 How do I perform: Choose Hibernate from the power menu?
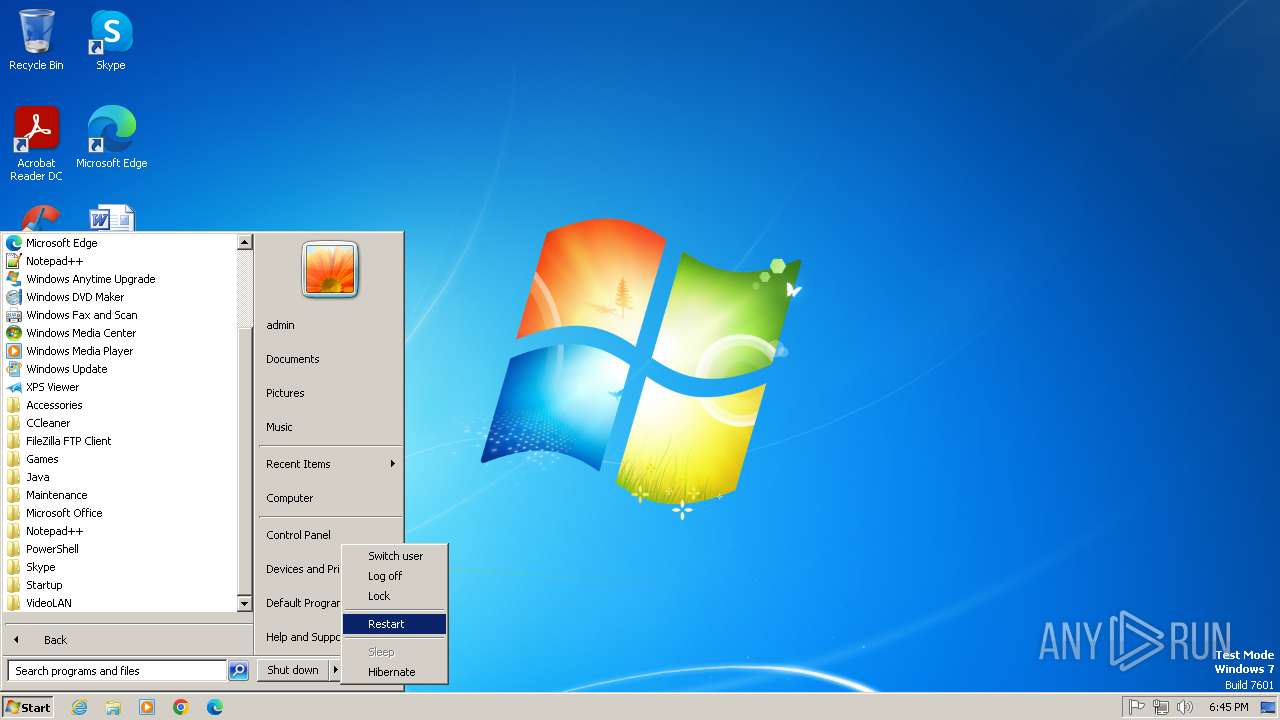point(394,672)
